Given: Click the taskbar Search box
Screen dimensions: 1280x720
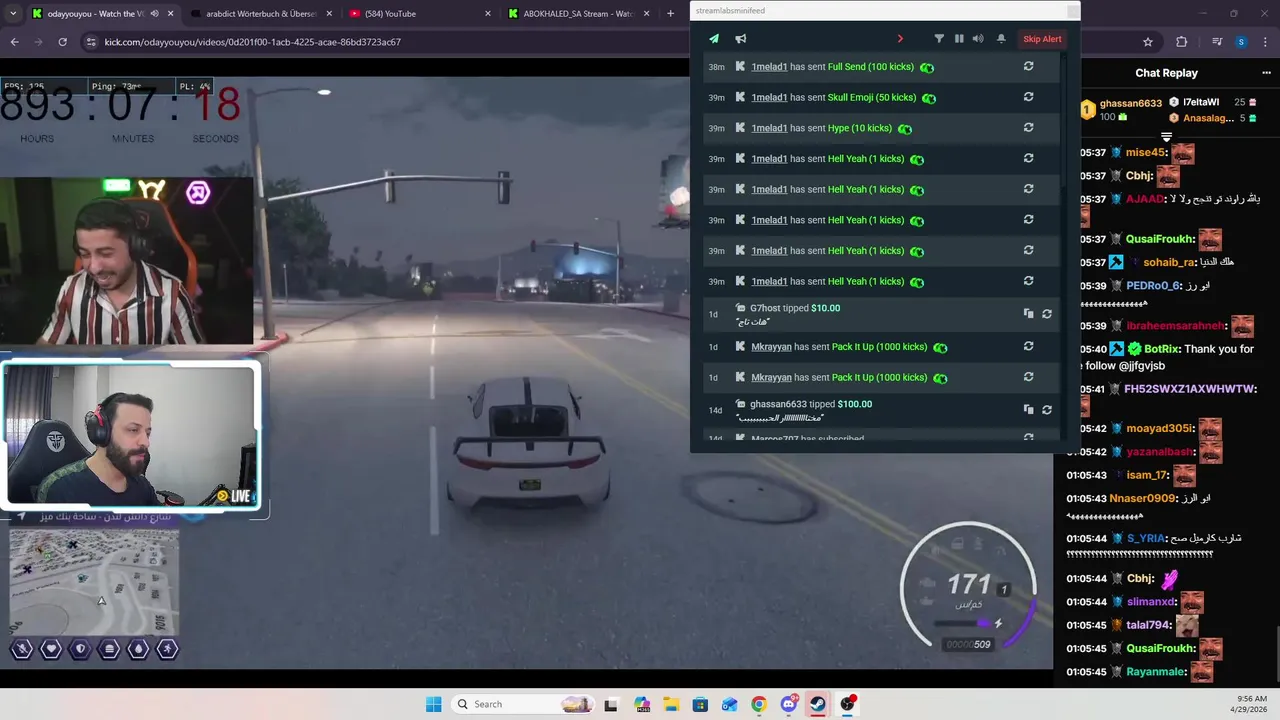Looking at the screenshot, I should (x=521, y=704).
